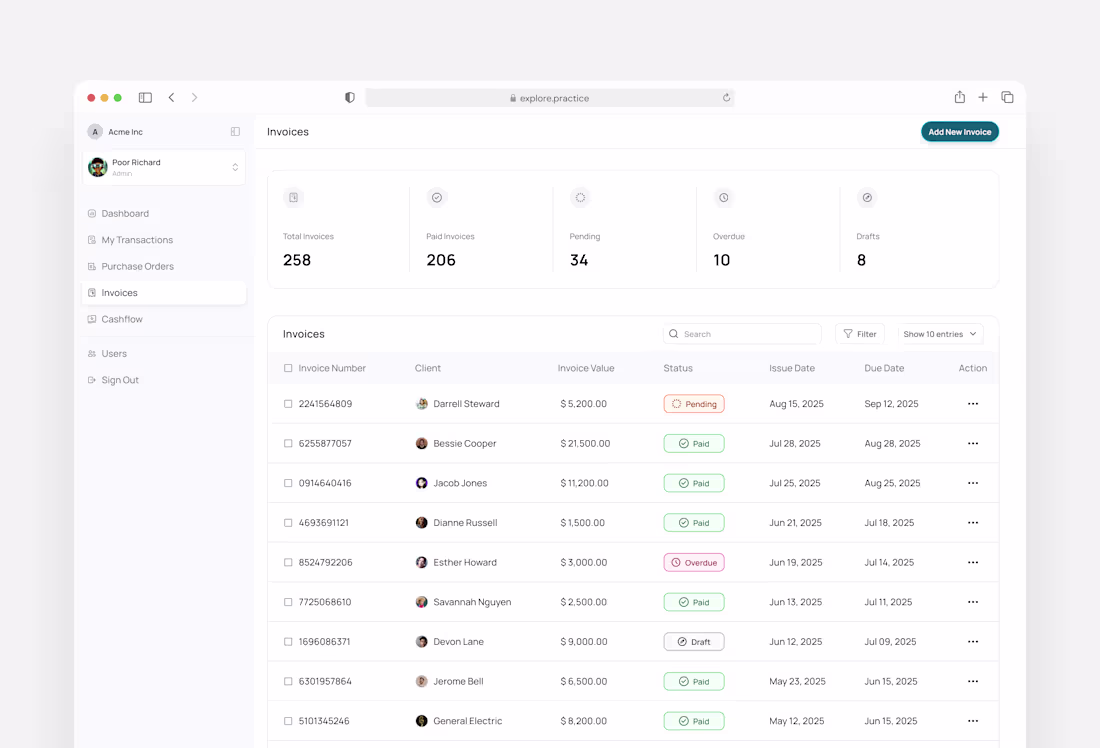Viewport: 1100px width, 748px height.
Task: Click client name Darrell Steward
Action: (467, 403)
